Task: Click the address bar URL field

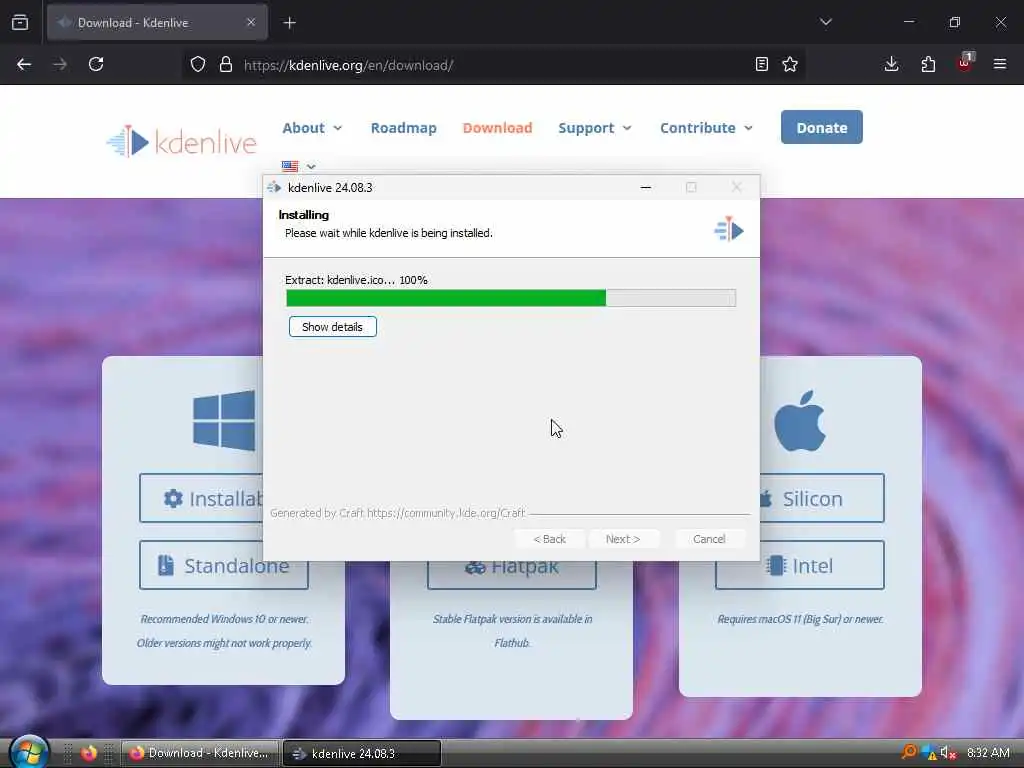Action: 496,65
